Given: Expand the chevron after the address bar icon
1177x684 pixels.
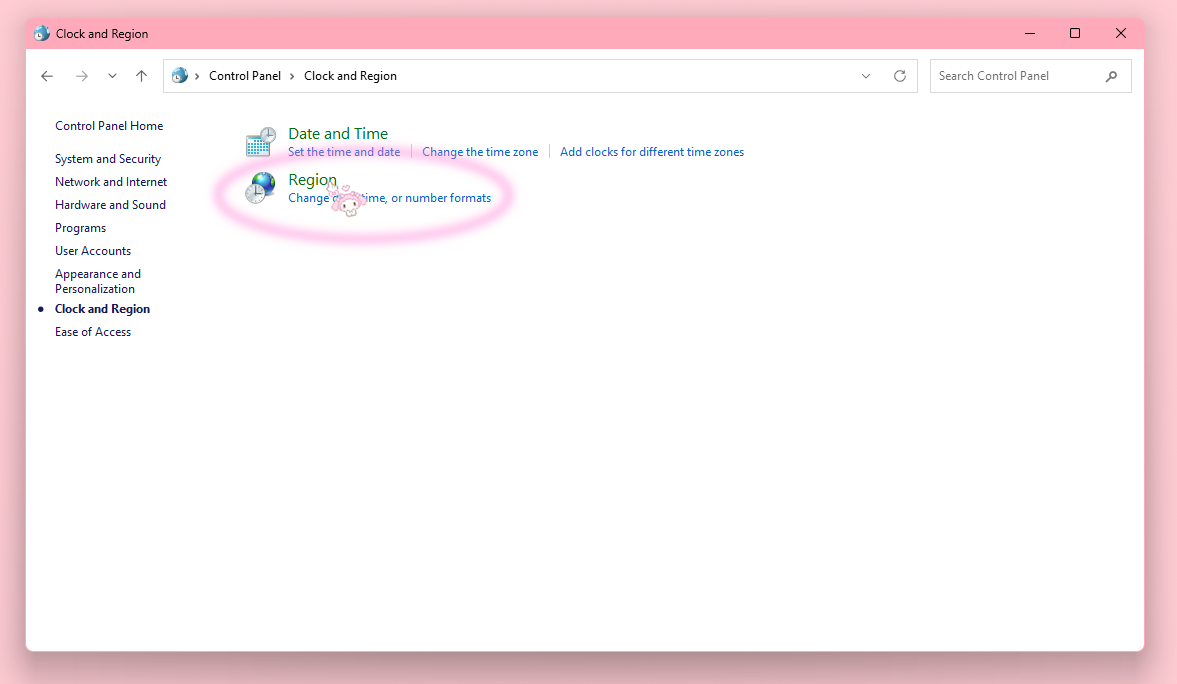Looking at the screenshot, I should click(197, 76).
